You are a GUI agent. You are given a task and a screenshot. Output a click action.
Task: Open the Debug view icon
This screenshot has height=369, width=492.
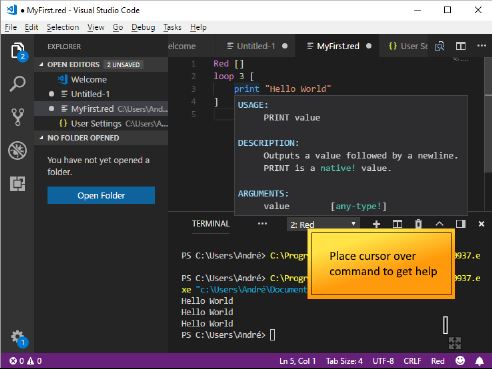[17, 150]
